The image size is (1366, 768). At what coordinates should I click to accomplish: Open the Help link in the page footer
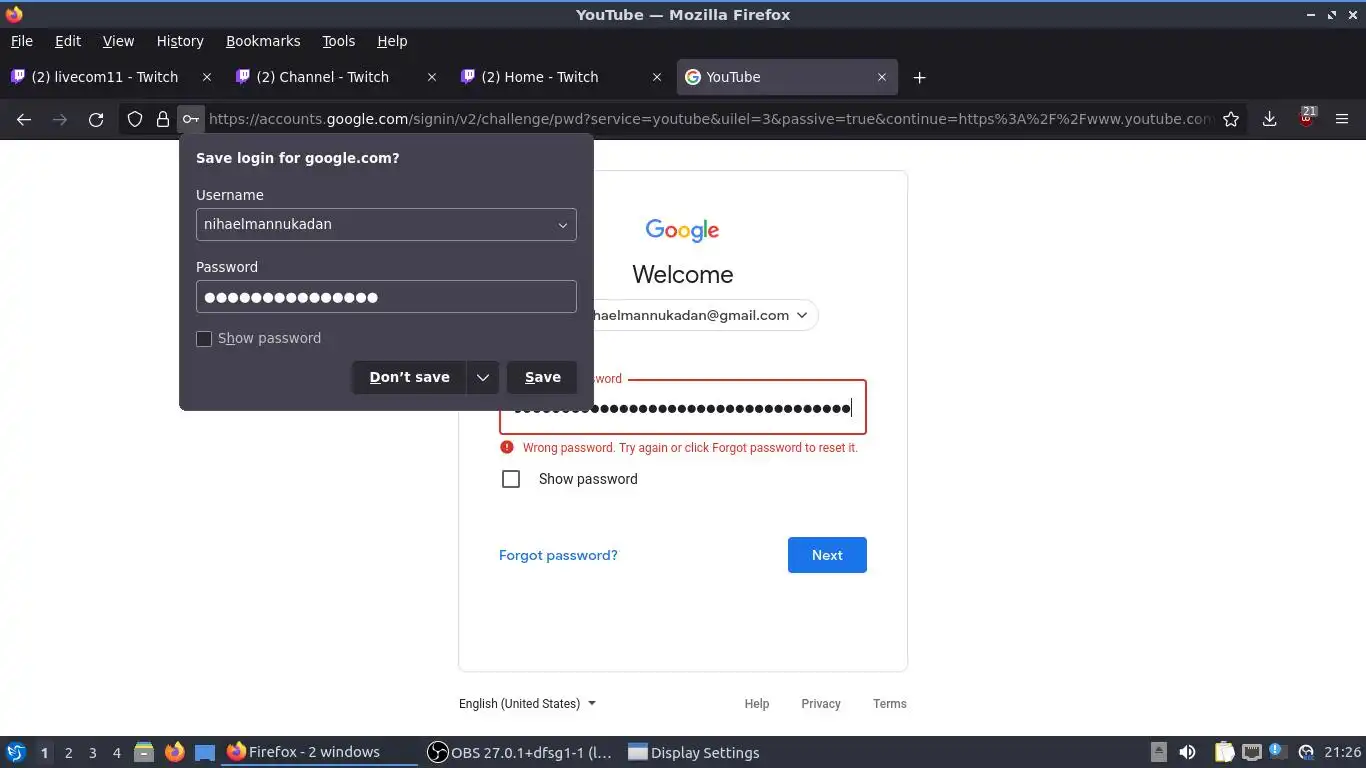pyautogui.click(x=757, y=704)
